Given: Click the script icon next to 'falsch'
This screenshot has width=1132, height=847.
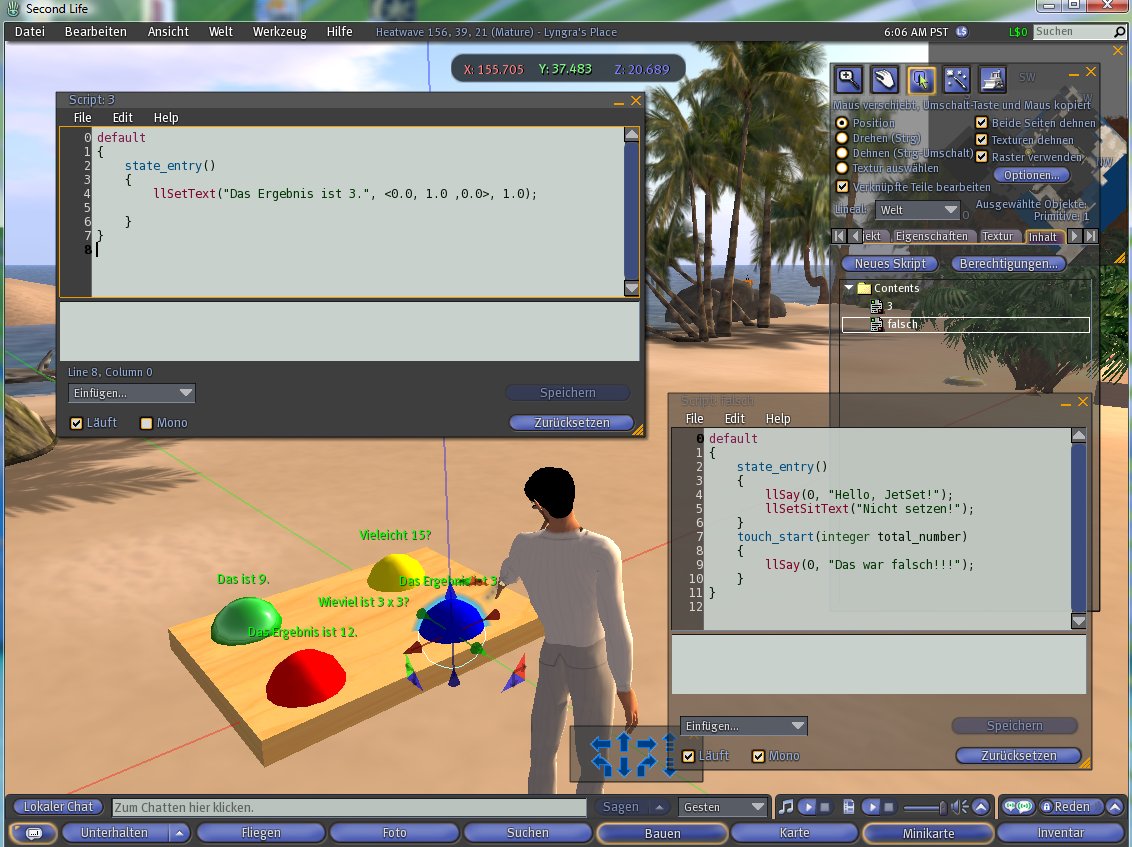Looking at the screenshot, I should click(876, 324).
